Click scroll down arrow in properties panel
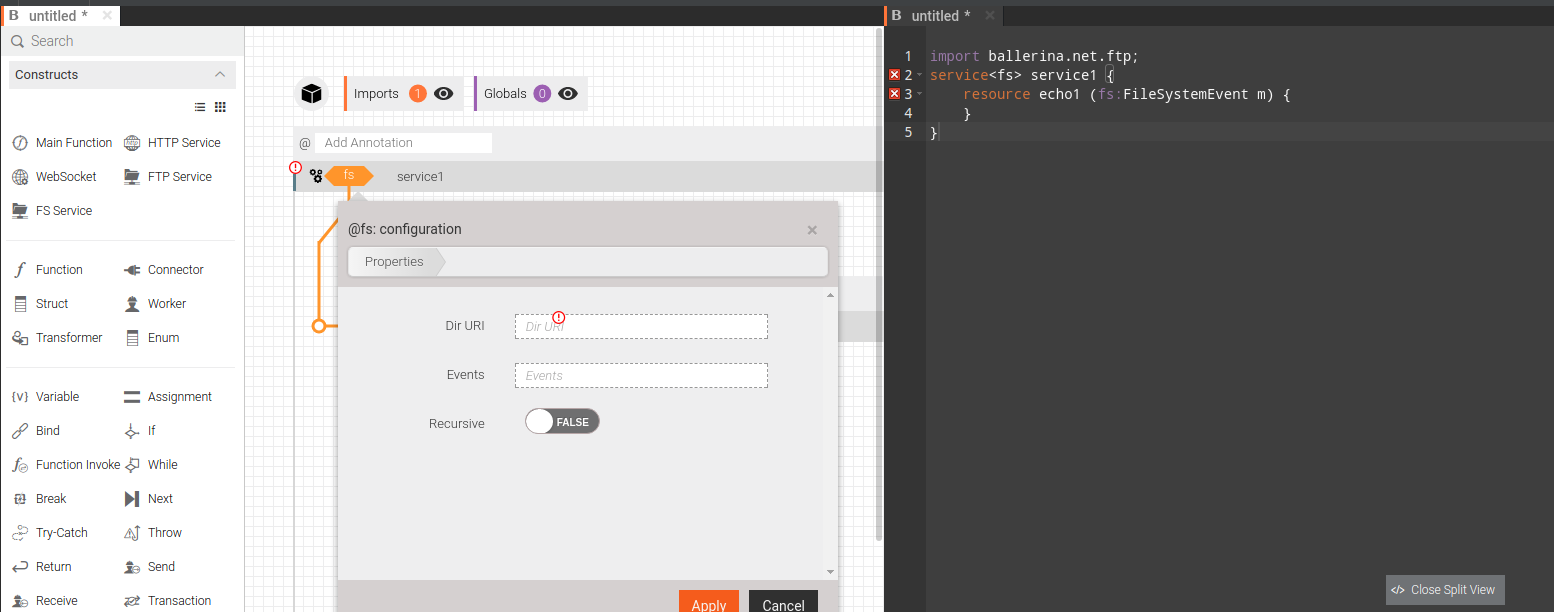This screenshot has width=1554, height=612. (x=831, y=572)
